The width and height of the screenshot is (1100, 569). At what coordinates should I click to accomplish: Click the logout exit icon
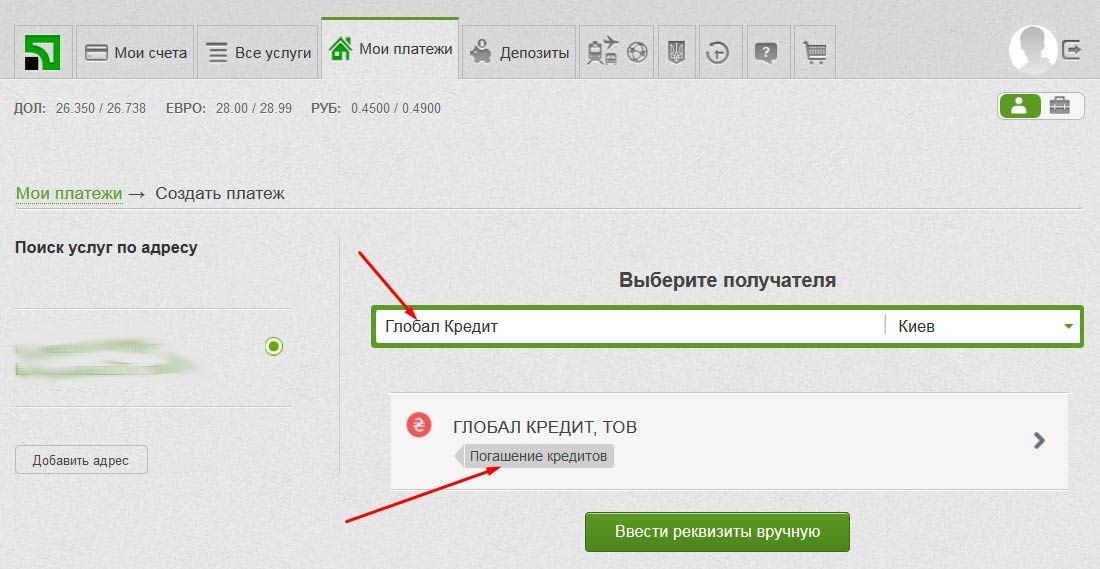1072,50
